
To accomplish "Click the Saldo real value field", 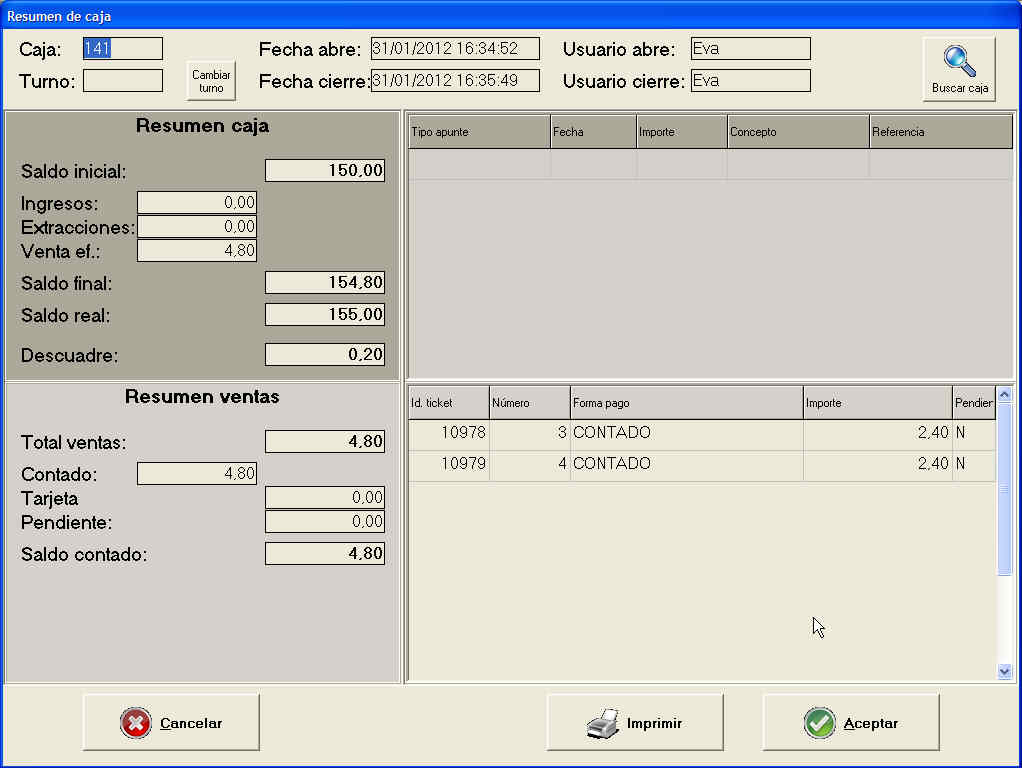I will click(x=325, y=315).
